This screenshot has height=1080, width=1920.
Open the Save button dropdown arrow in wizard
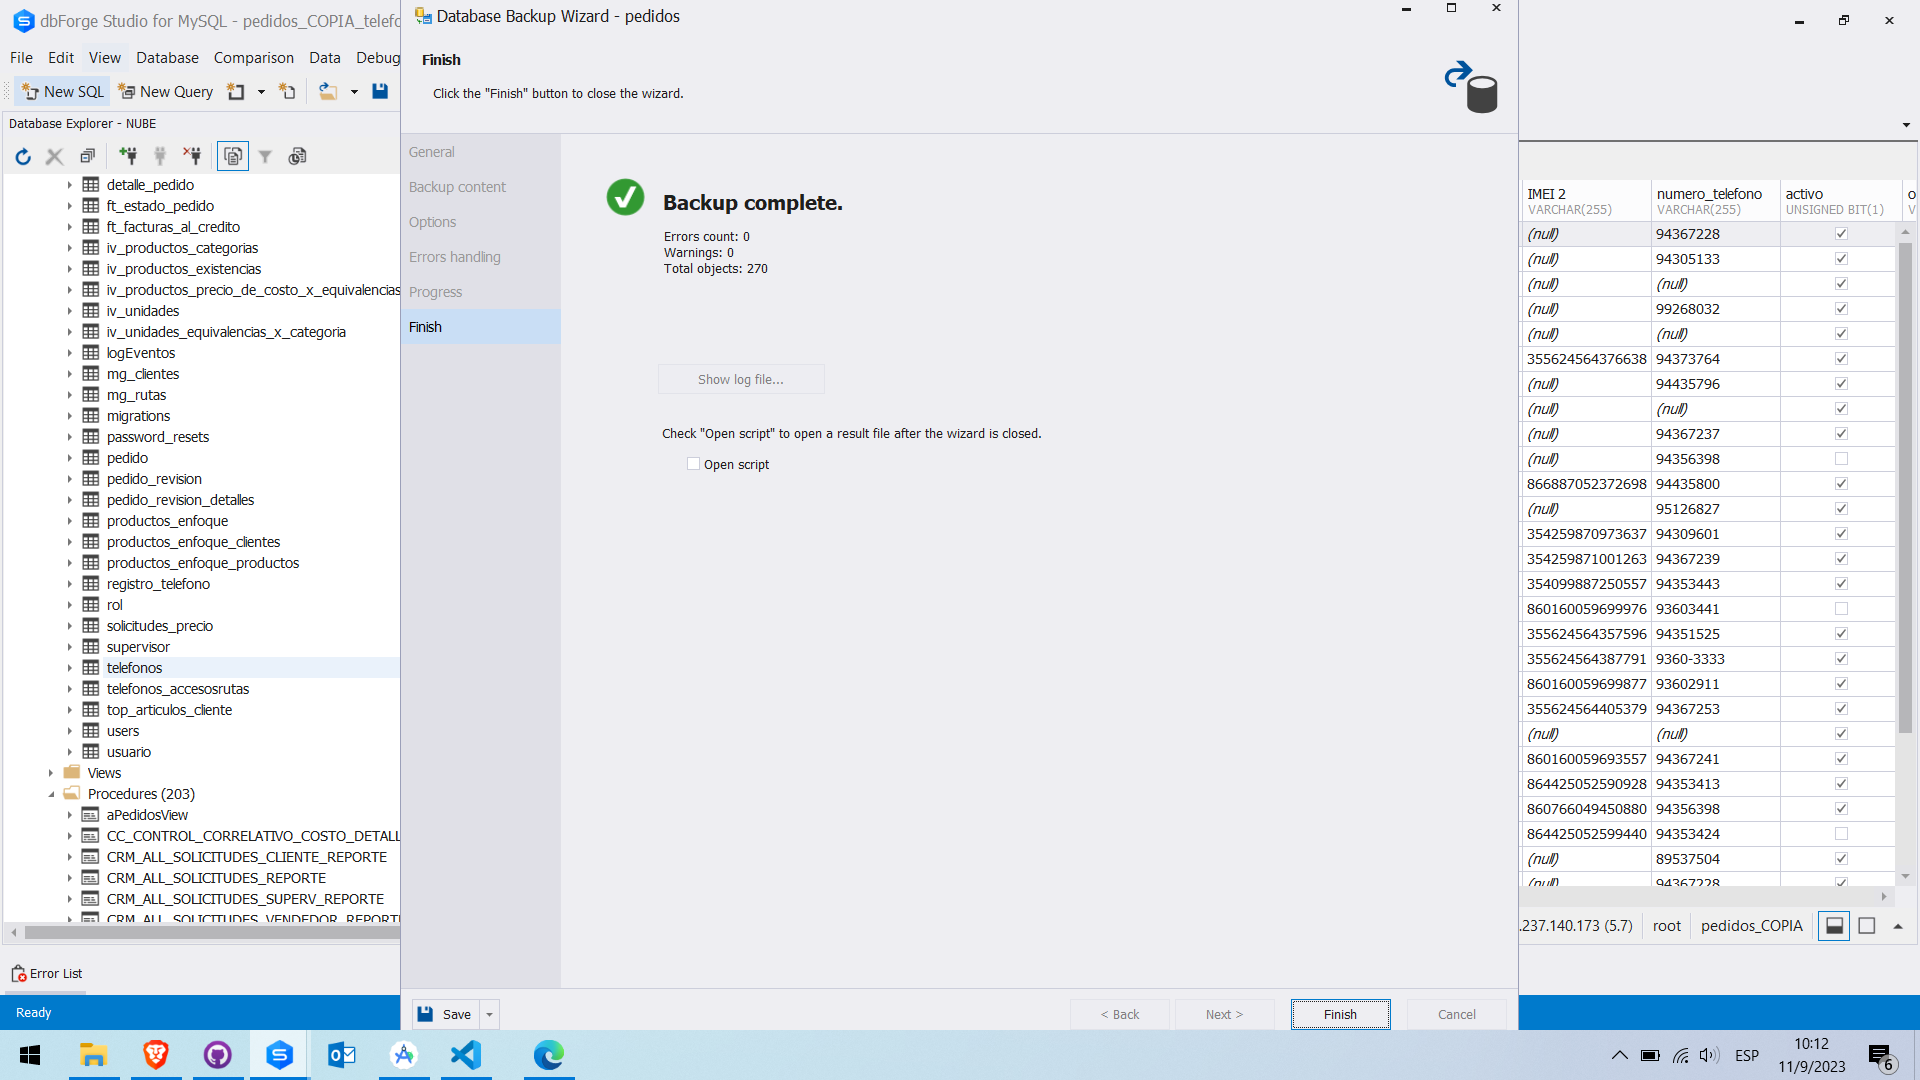click(x=489, y=1014)
